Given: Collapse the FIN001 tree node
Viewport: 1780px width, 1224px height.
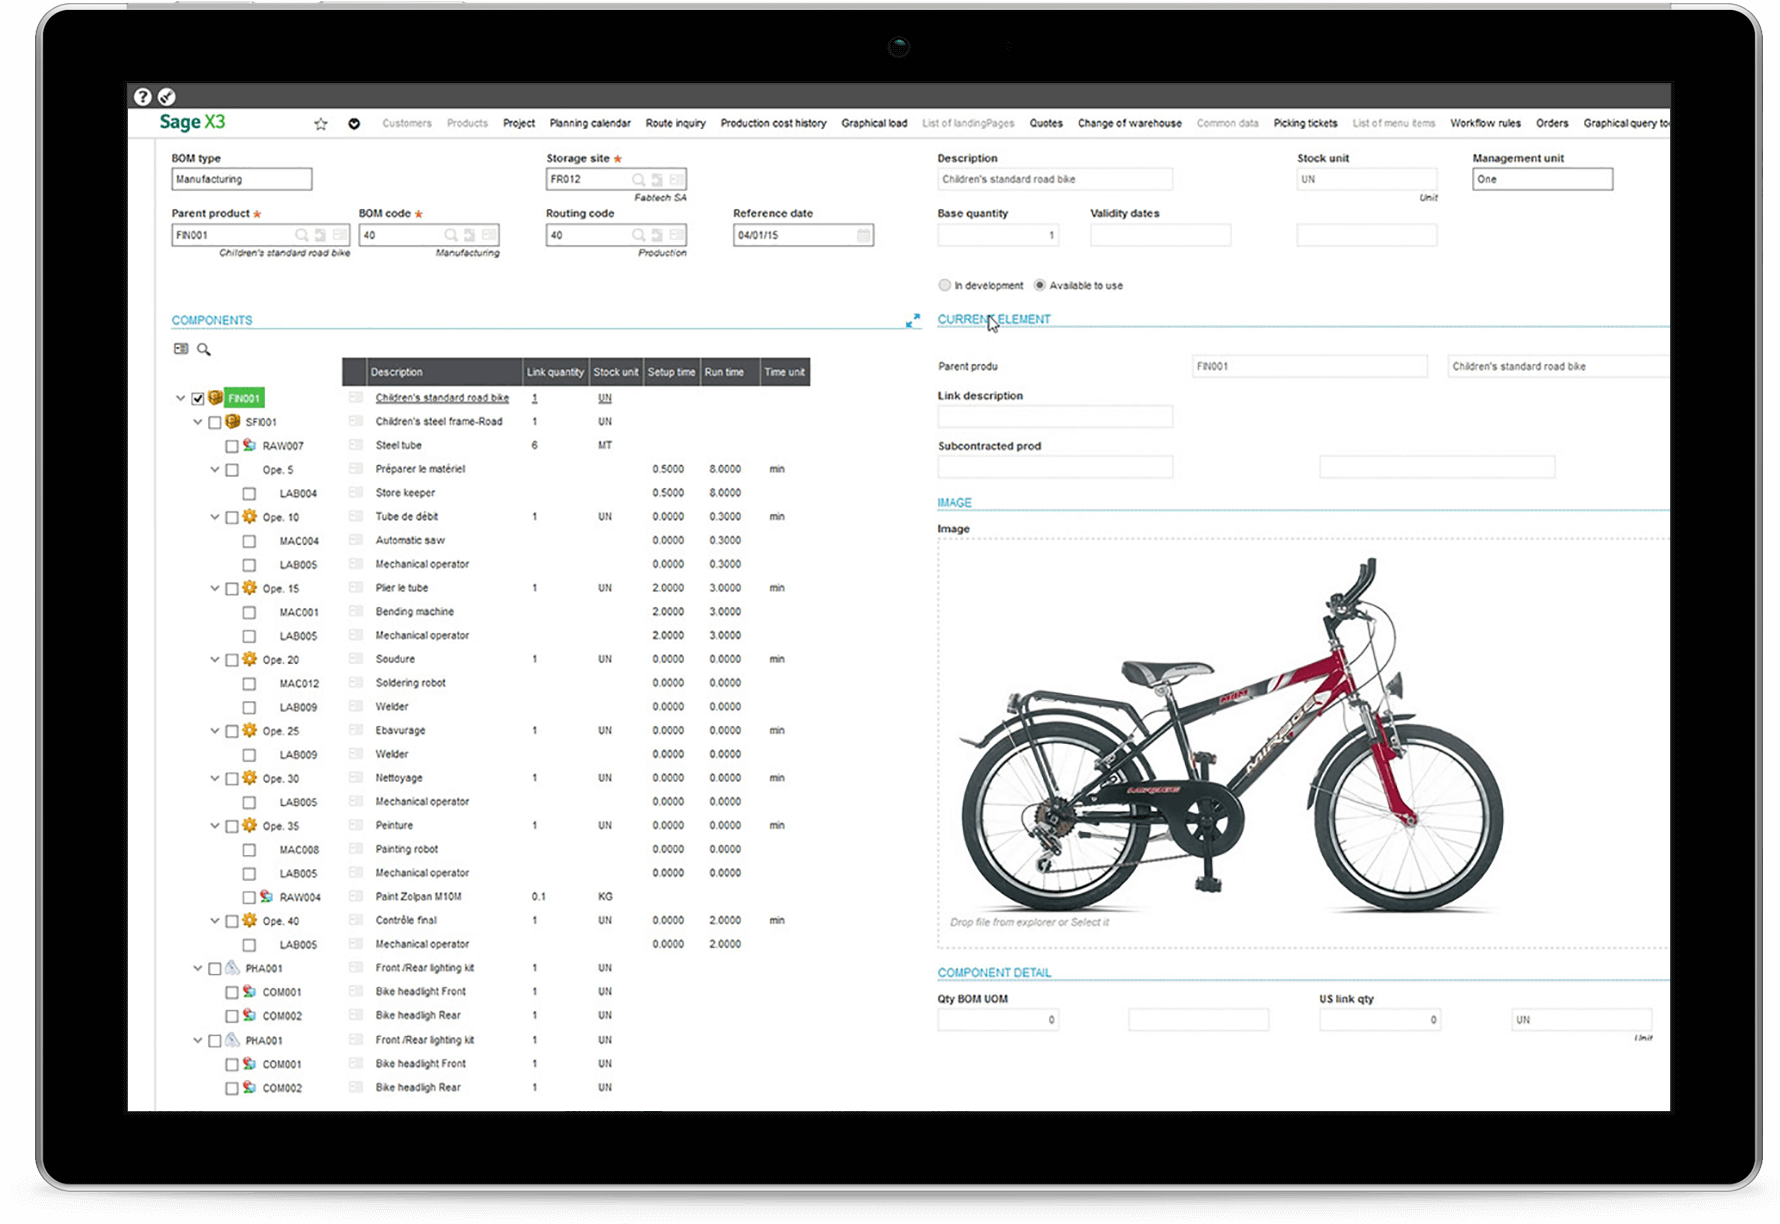Looking at the screenshot, I should 181,398.
